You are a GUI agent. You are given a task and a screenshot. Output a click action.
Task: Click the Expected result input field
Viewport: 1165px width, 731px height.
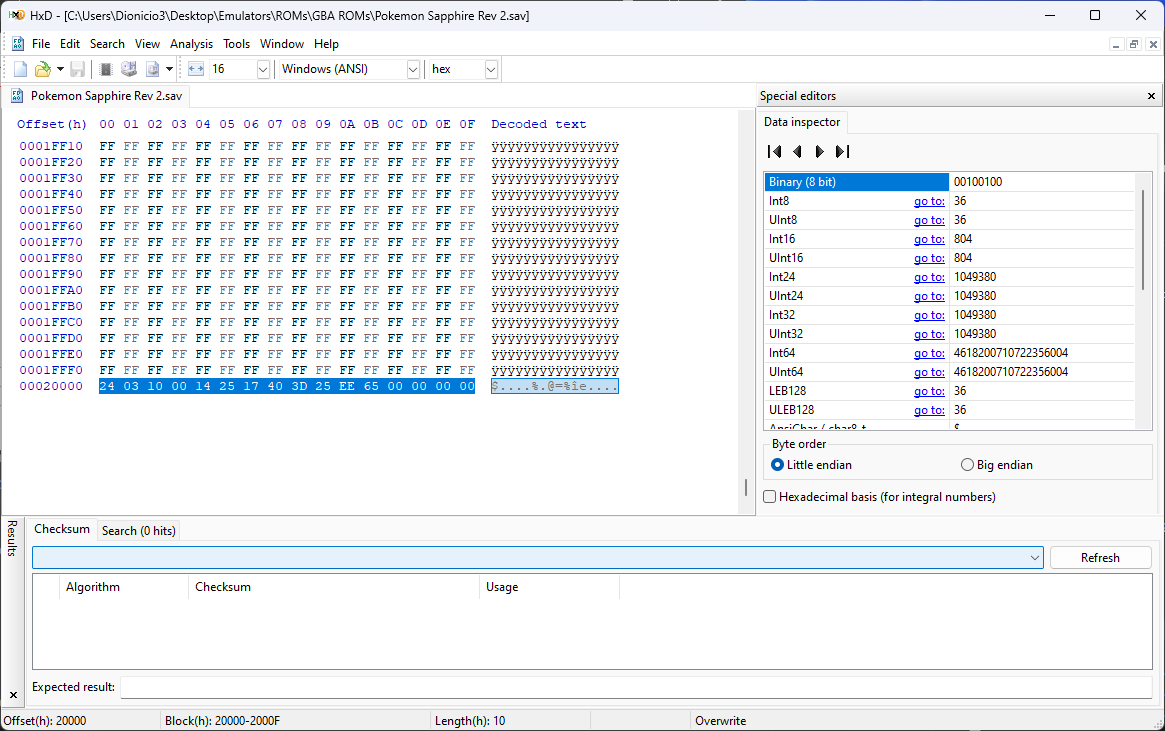coord(636,687)
